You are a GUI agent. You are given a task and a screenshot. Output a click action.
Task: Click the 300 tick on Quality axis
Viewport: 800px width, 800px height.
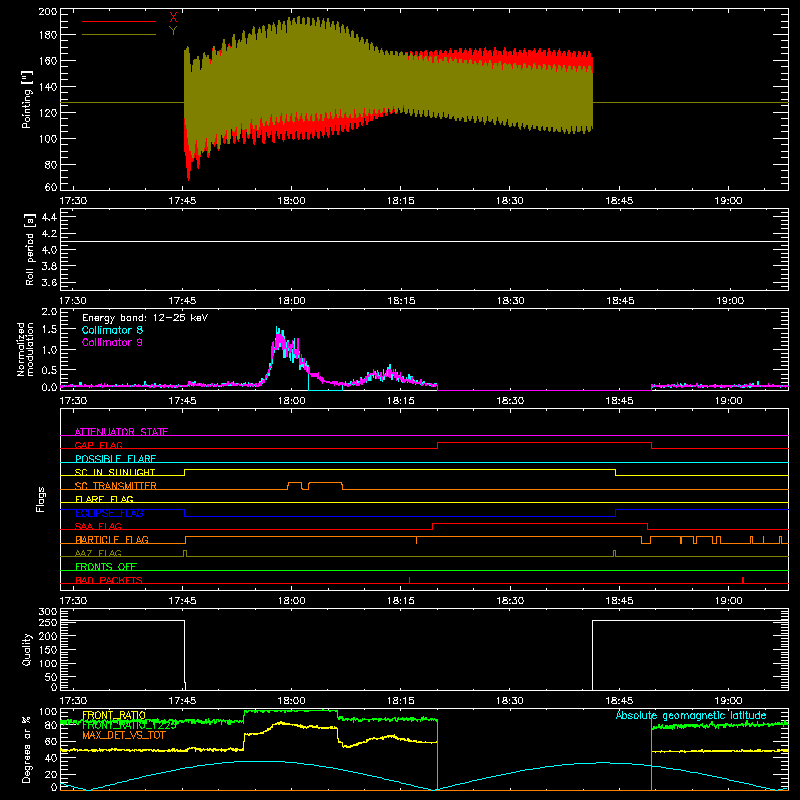click(x=48, y=612)
